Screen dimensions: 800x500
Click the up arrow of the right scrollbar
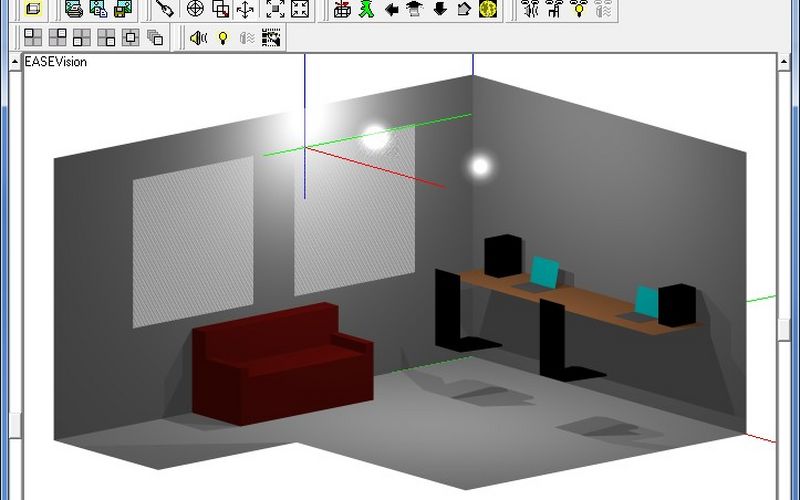[x=784, y=62]
